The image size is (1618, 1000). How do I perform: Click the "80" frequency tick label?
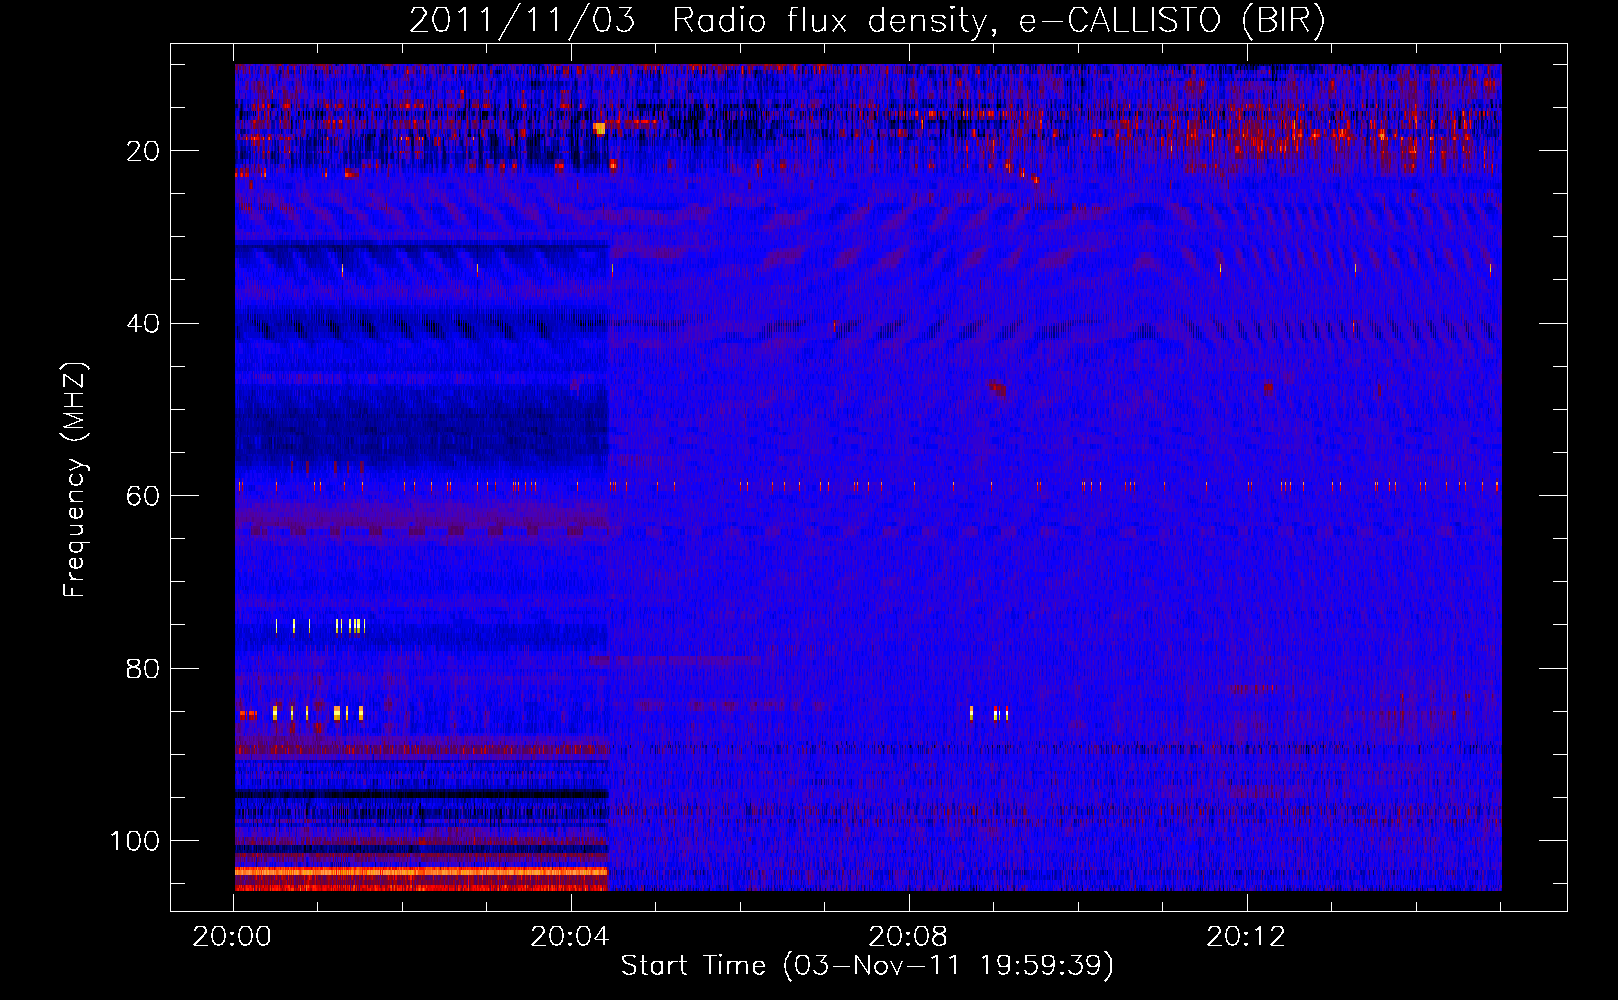point(143,669)
